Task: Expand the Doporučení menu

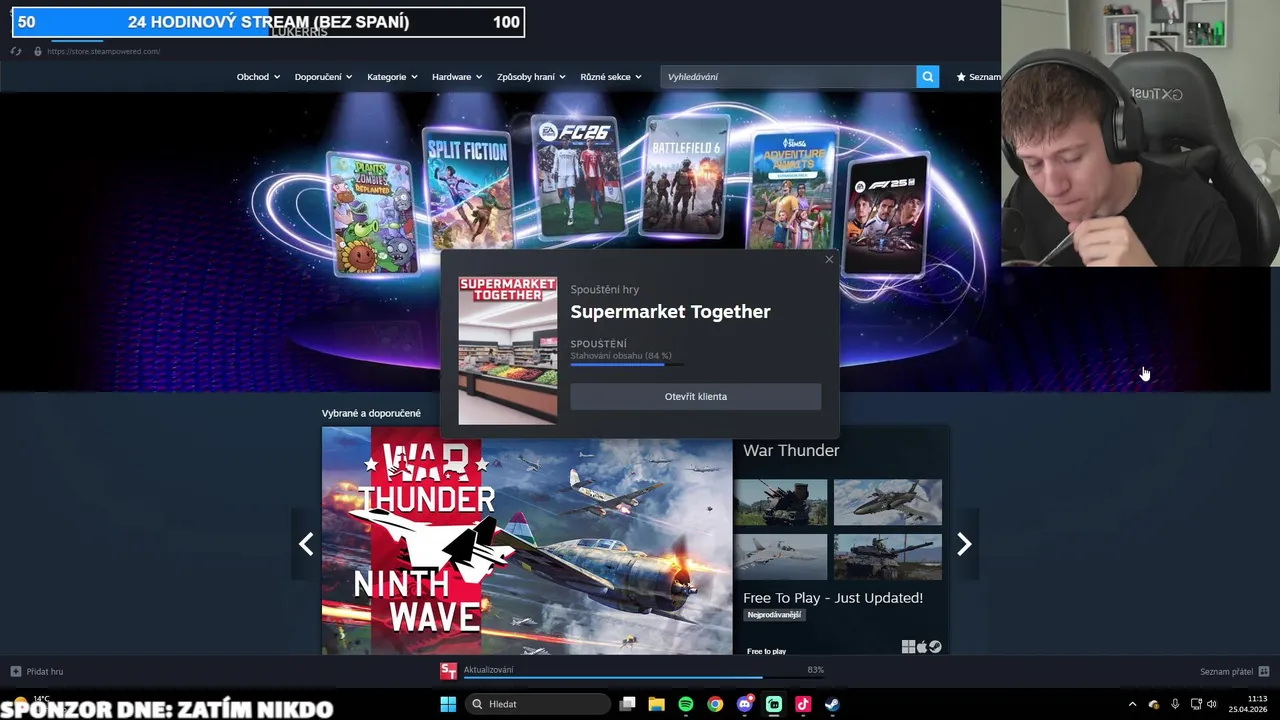Action: pos(323,77)
